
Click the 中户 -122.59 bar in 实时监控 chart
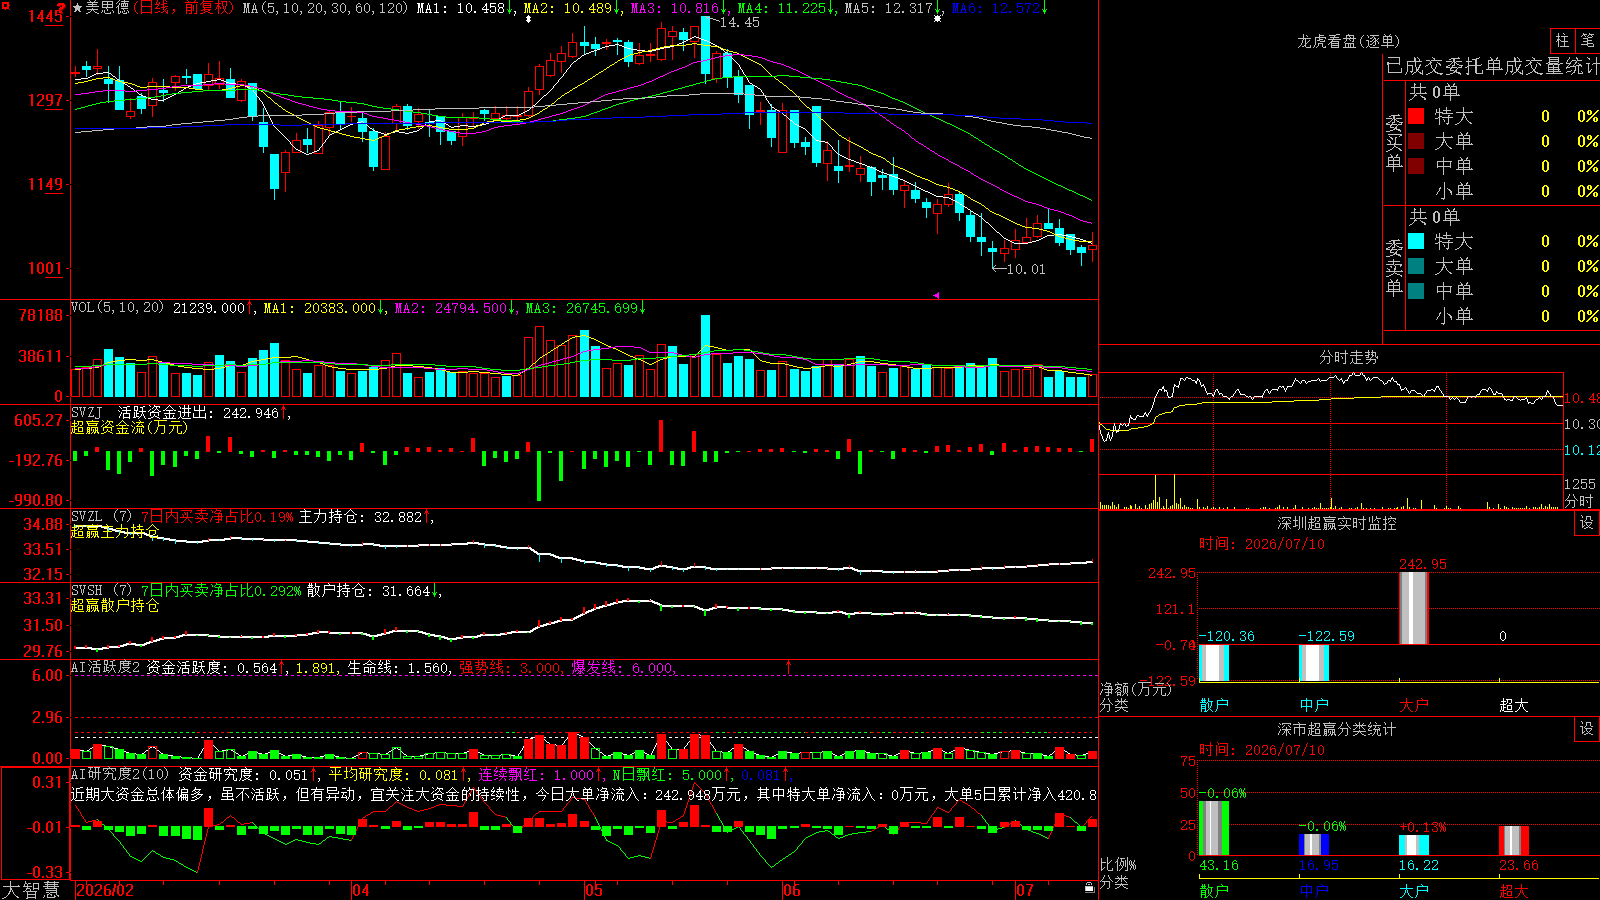(x=1313, y=663)
